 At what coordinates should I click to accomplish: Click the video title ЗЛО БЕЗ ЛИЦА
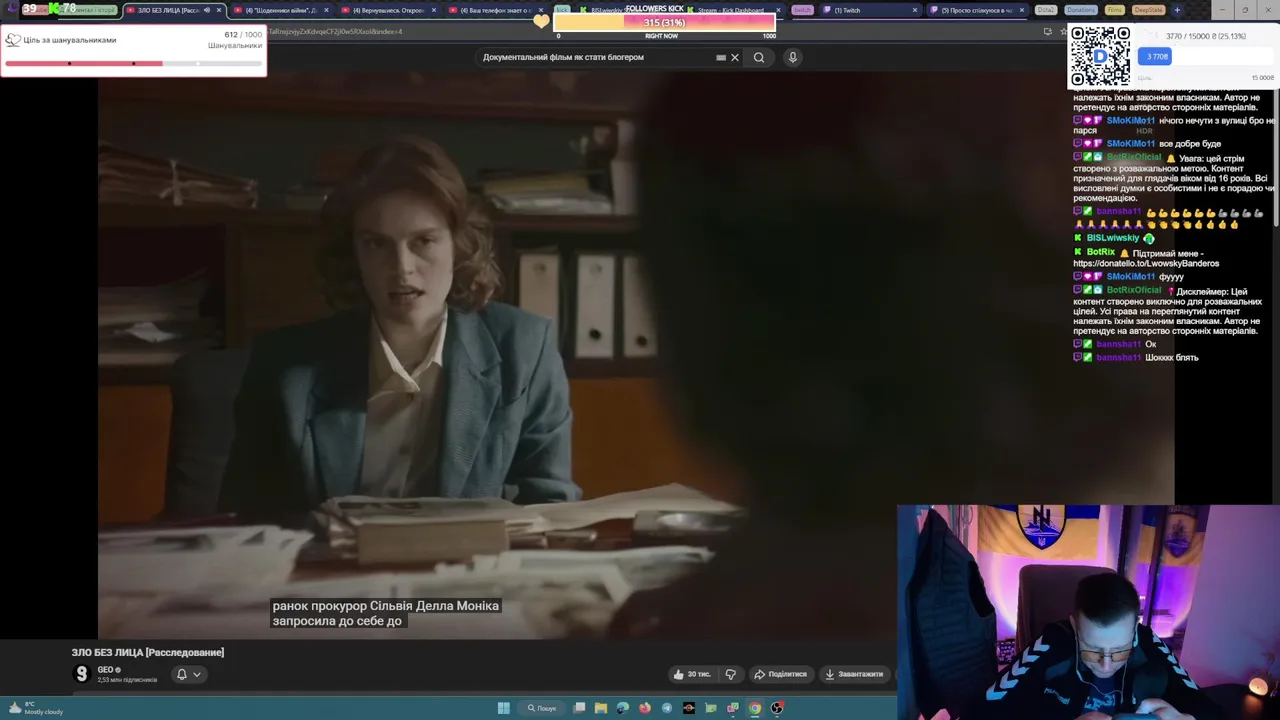(x=148, y=652)
